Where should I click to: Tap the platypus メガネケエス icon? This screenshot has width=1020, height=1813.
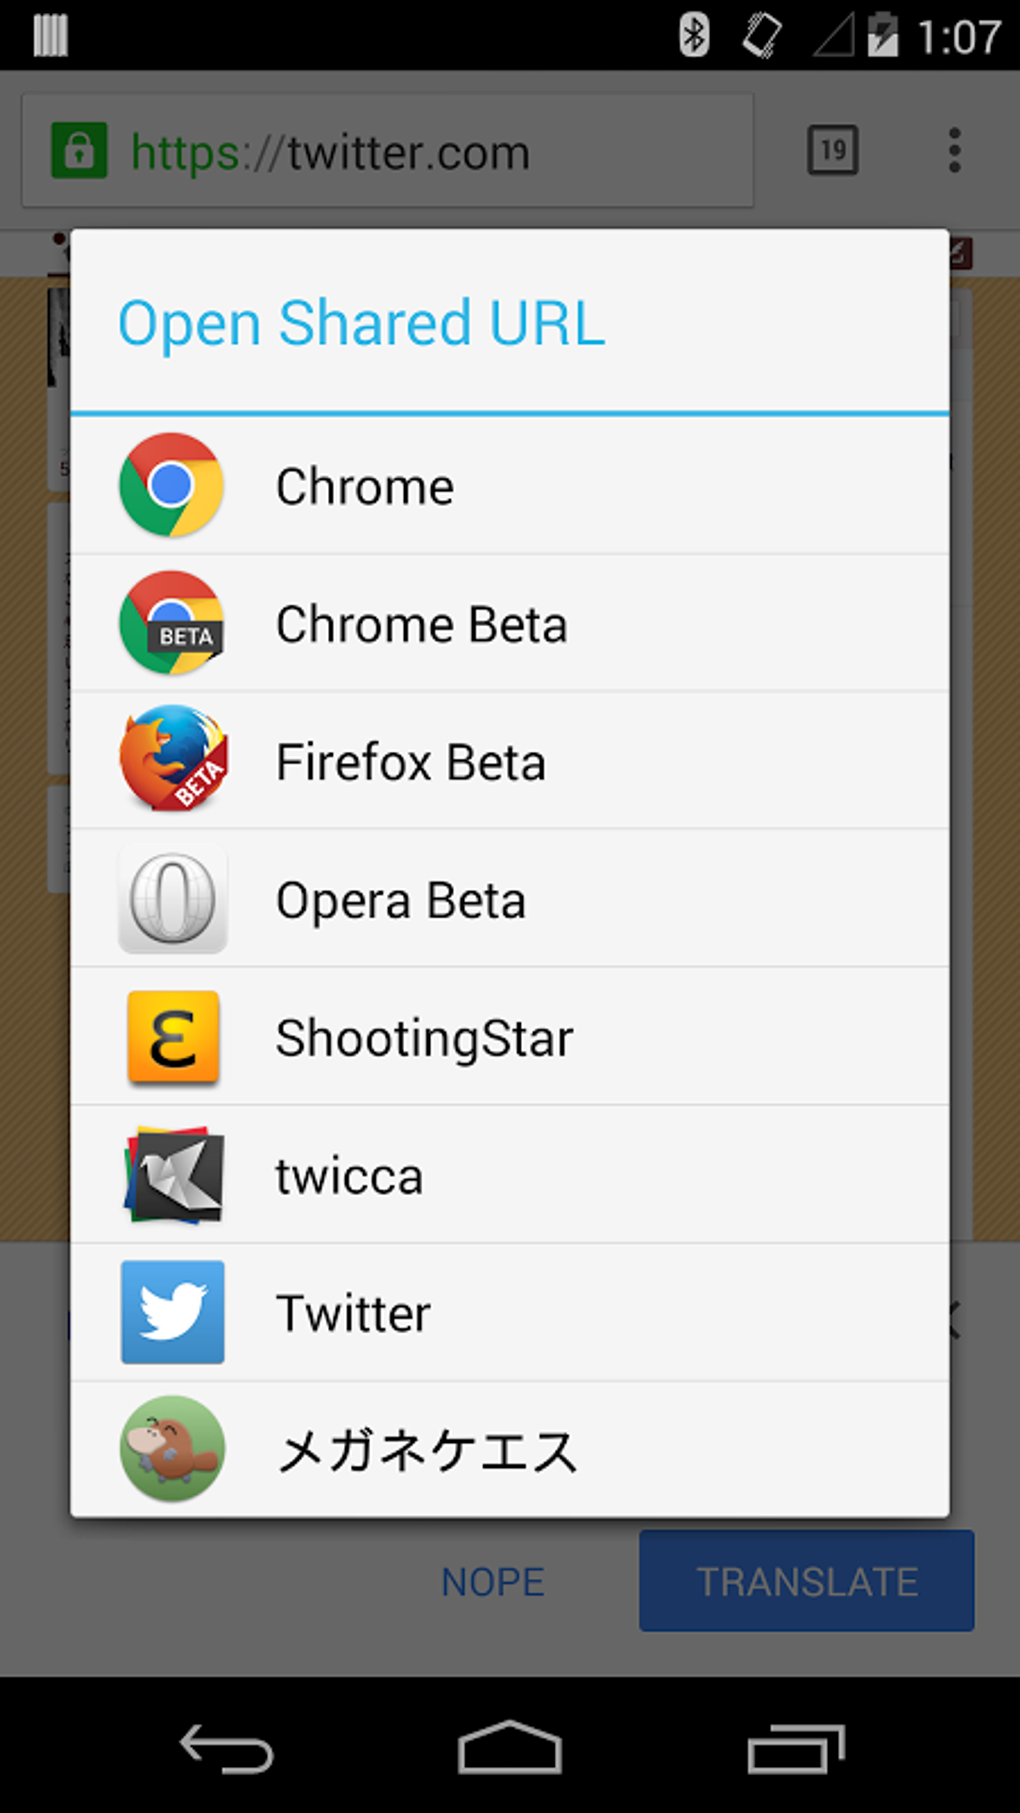coord(173,1449)
